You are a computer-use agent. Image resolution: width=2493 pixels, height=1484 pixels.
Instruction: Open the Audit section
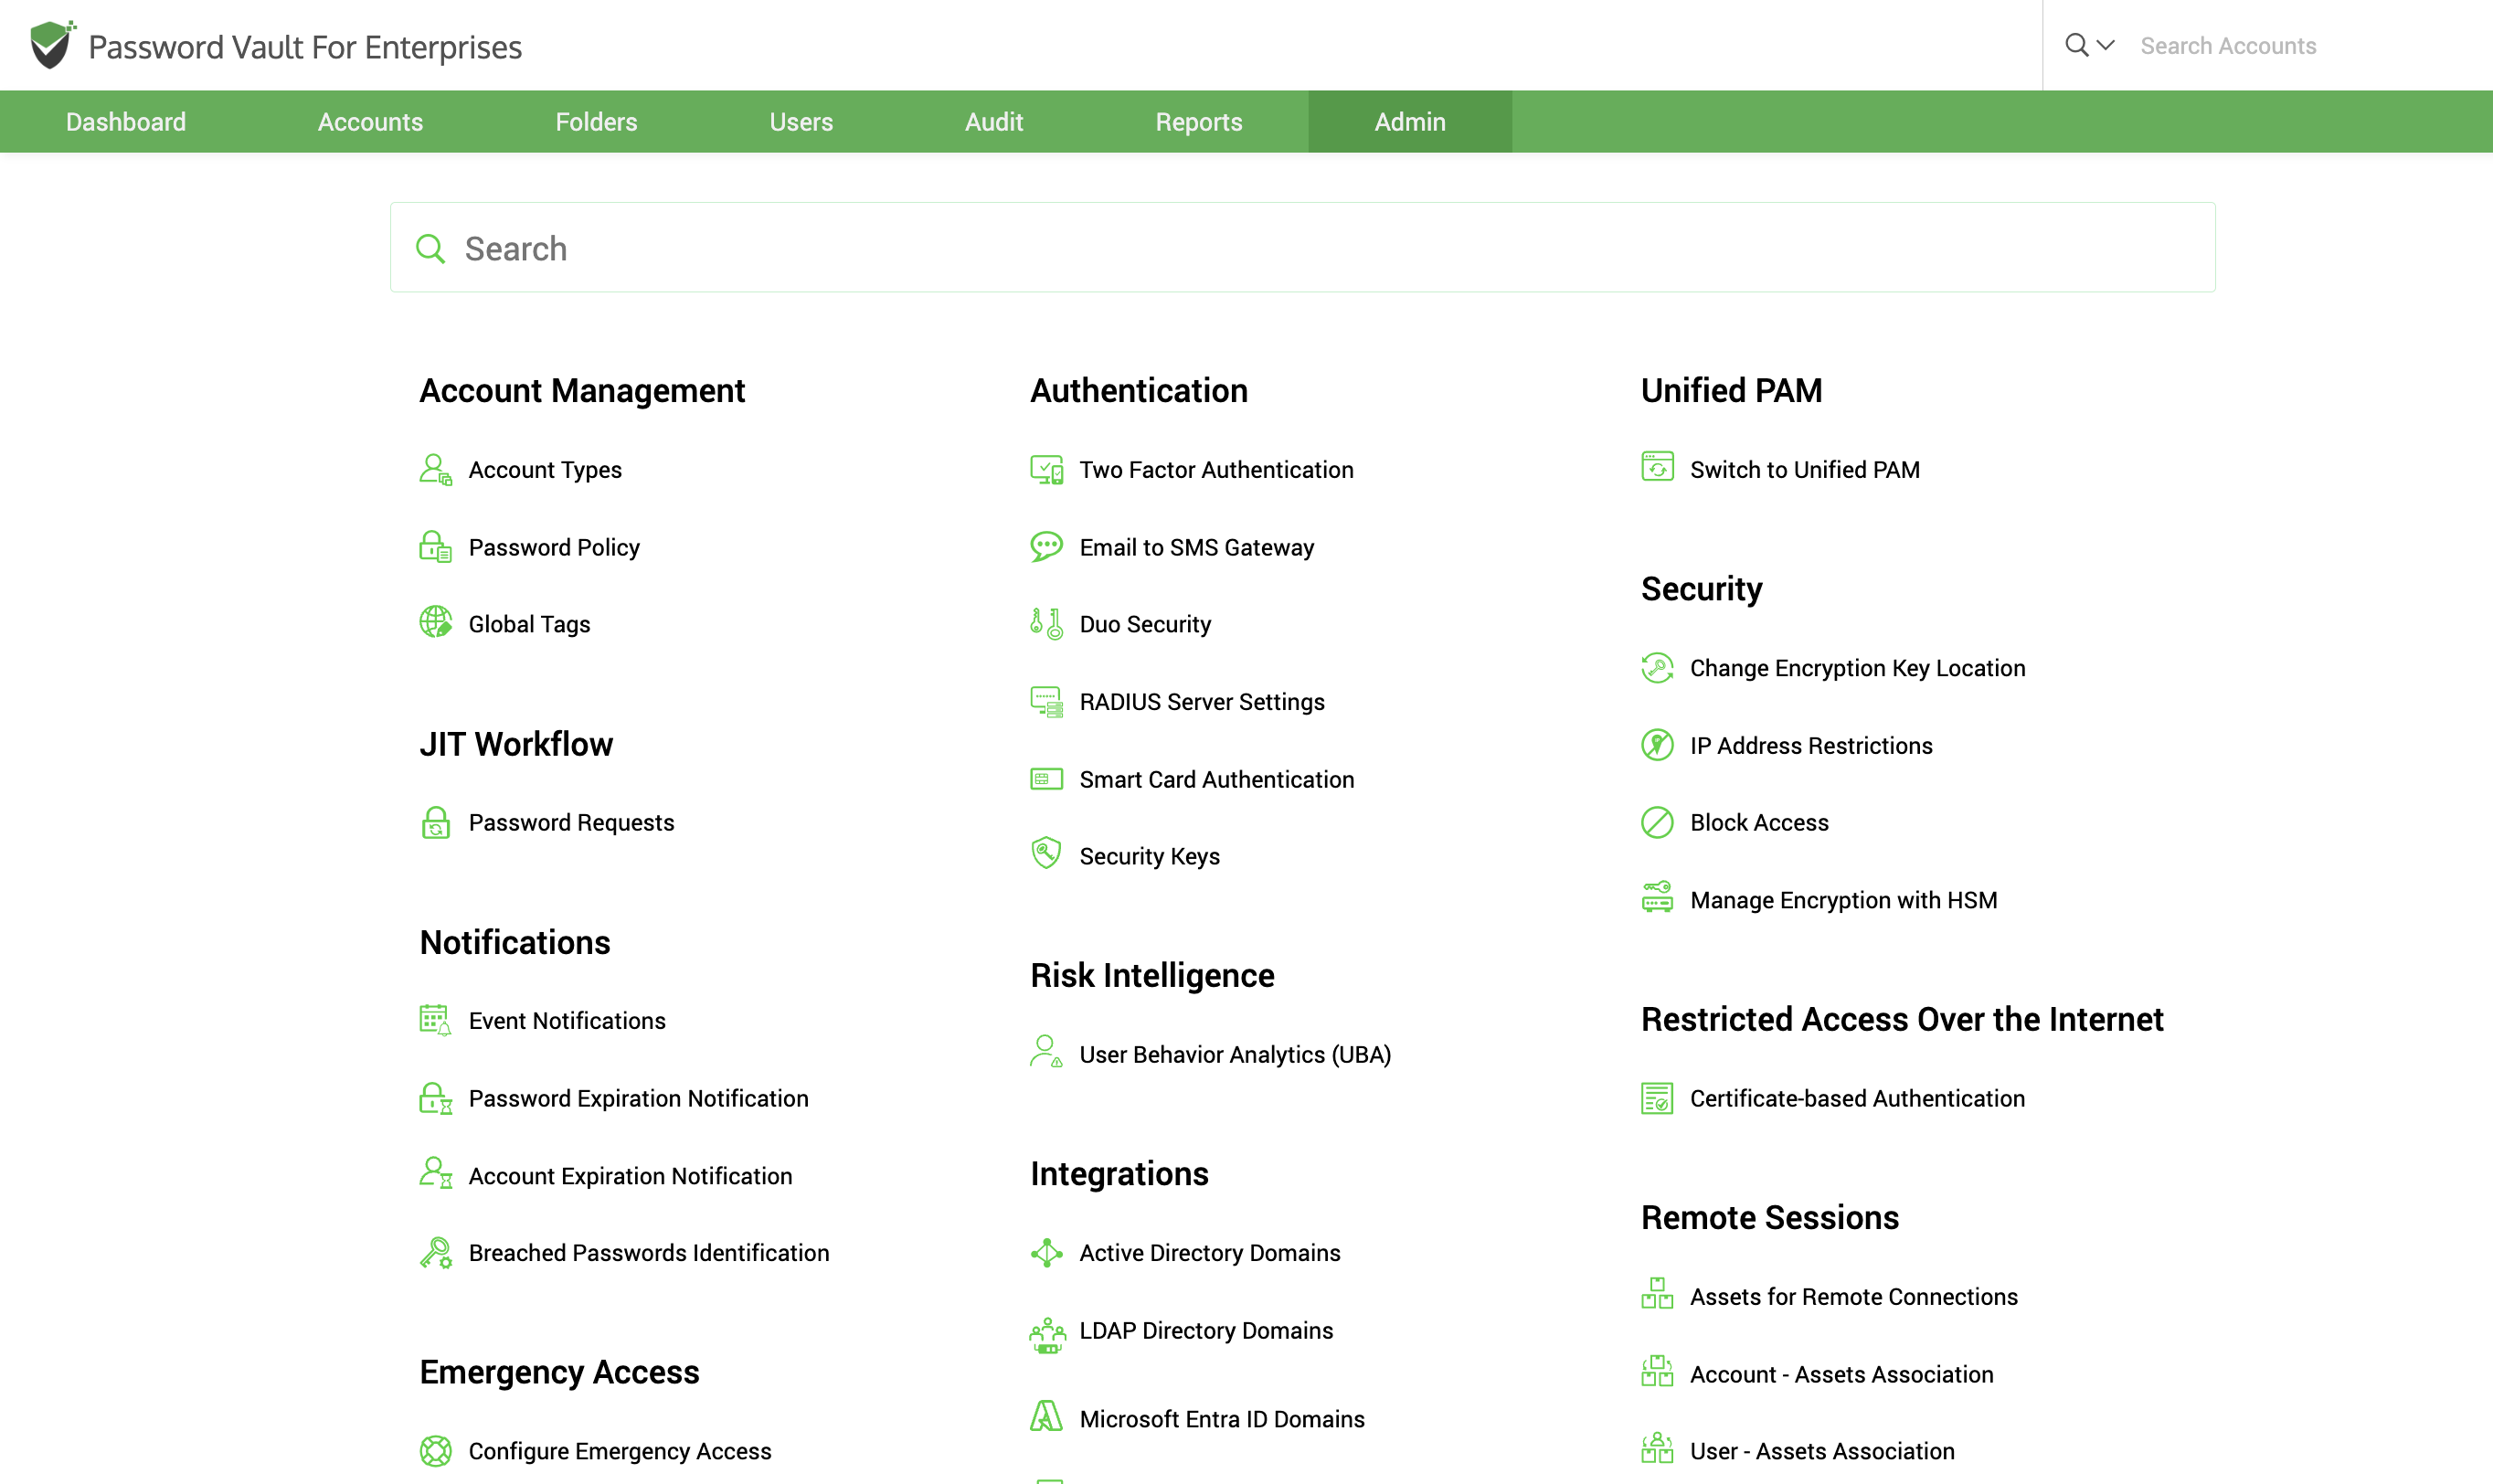[994, 121]
